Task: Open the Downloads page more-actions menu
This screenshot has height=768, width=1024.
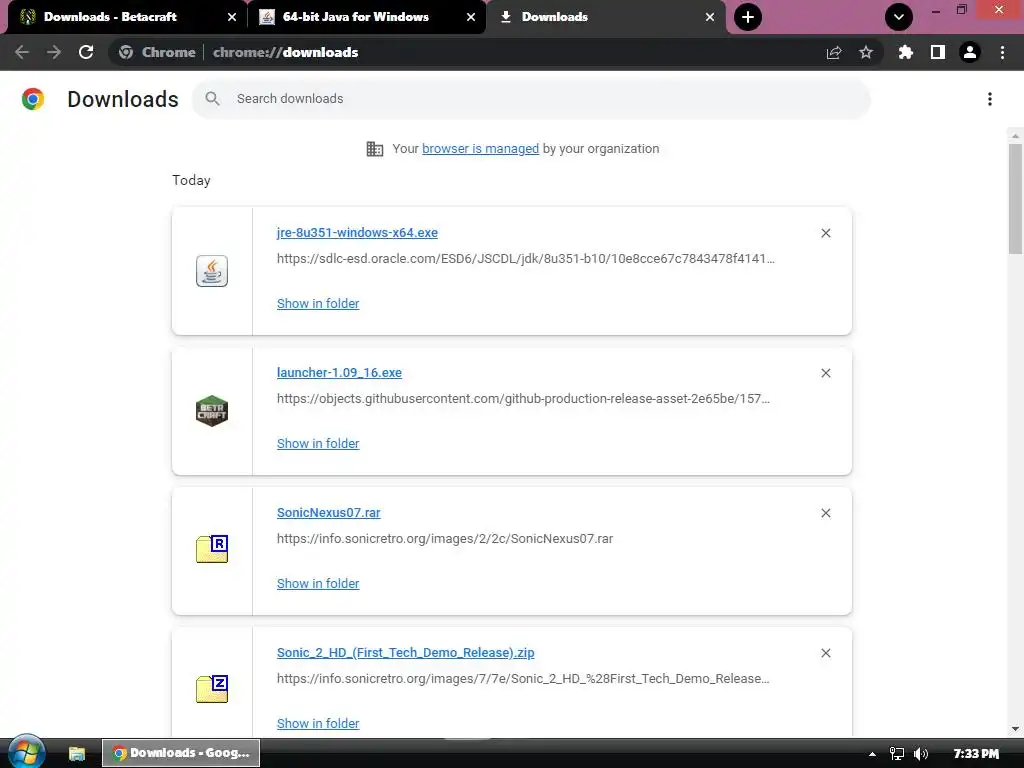Action: 990,99
